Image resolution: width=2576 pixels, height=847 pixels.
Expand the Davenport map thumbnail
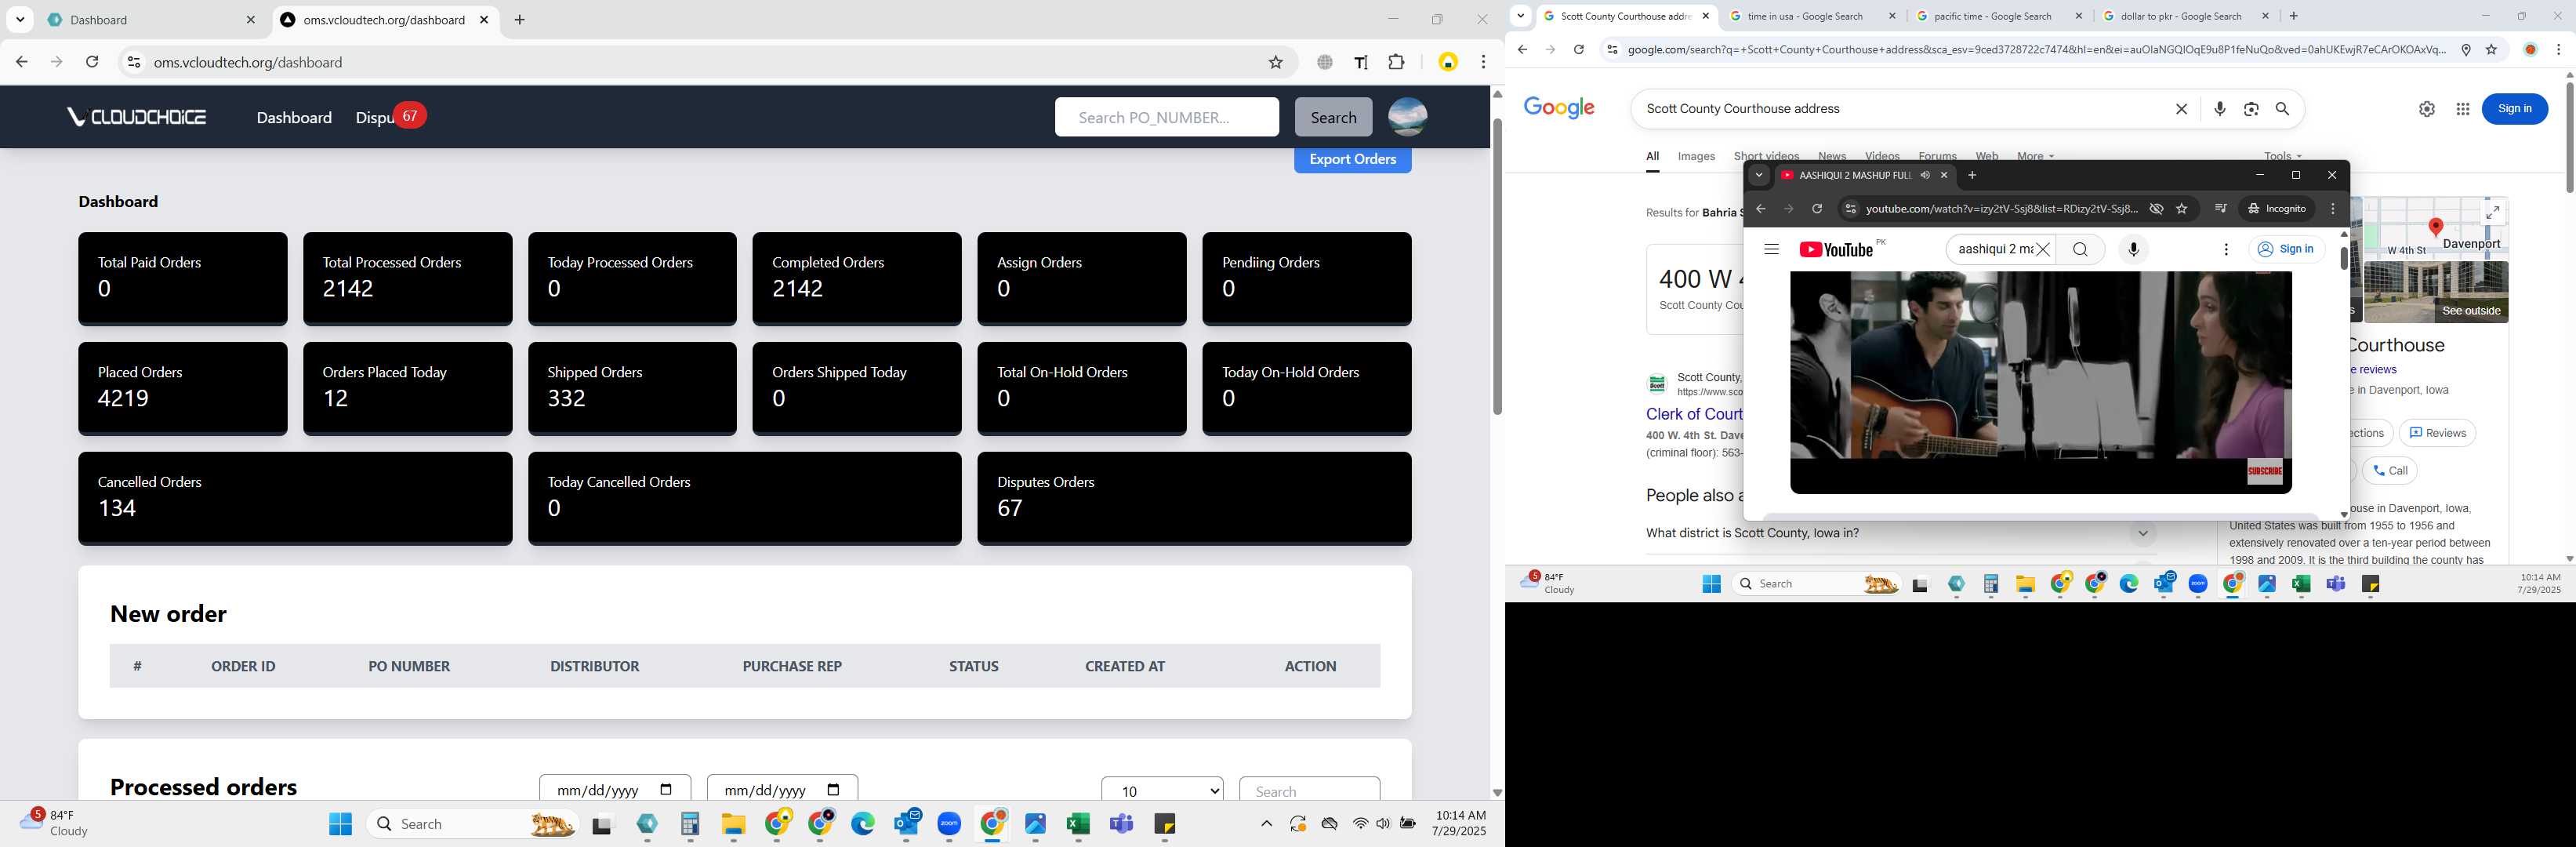point(2493,212)
